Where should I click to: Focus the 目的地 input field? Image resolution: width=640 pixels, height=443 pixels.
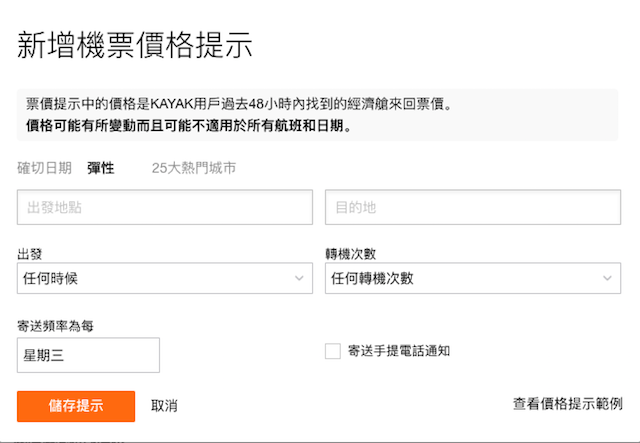tap(473, 207)
